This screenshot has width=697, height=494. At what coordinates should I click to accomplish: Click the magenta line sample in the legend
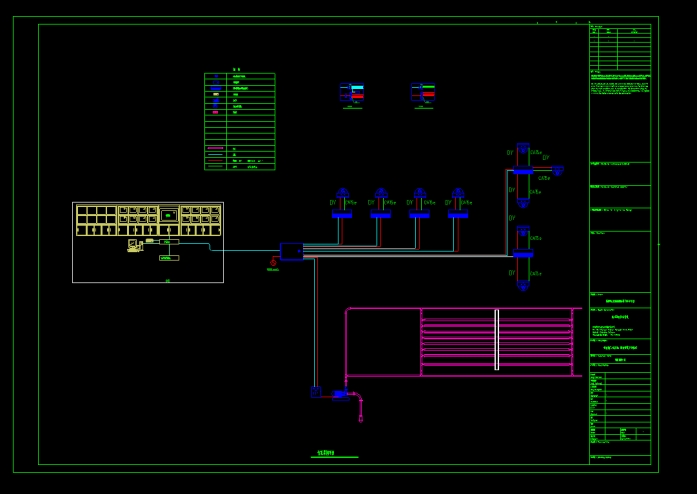pyautogui.click(x=215, y=148)
